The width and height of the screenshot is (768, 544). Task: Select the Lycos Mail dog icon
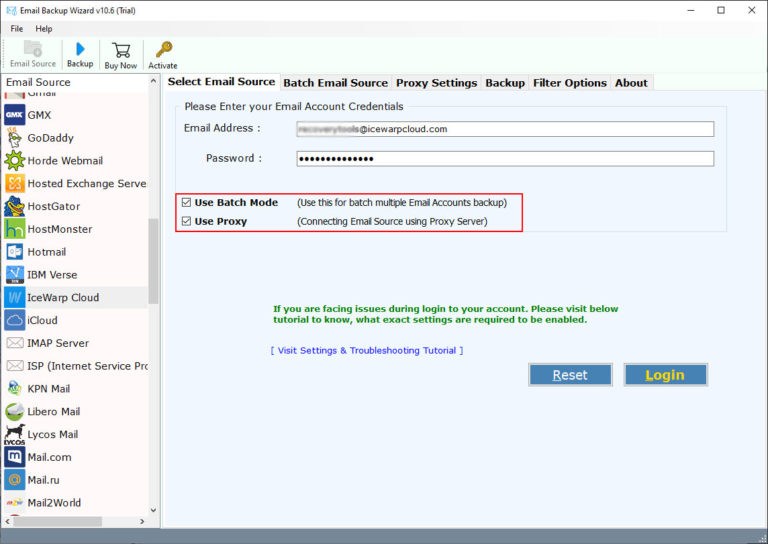click(x=15, y=434)
